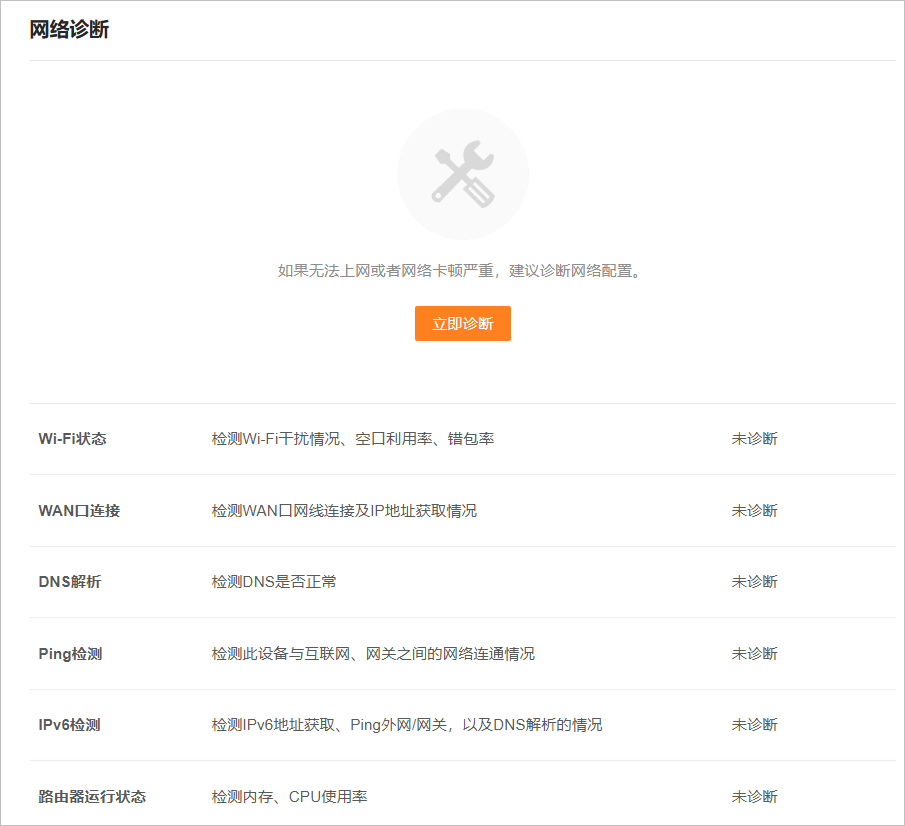The image size is (905, 826).
Task: Select the WAN口连接 row label
Action: 79,511
